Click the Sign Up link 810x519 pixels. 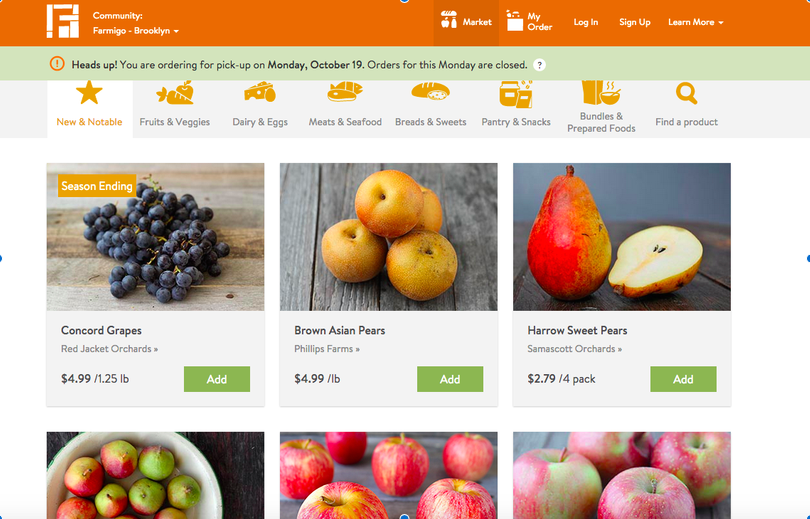634,22
